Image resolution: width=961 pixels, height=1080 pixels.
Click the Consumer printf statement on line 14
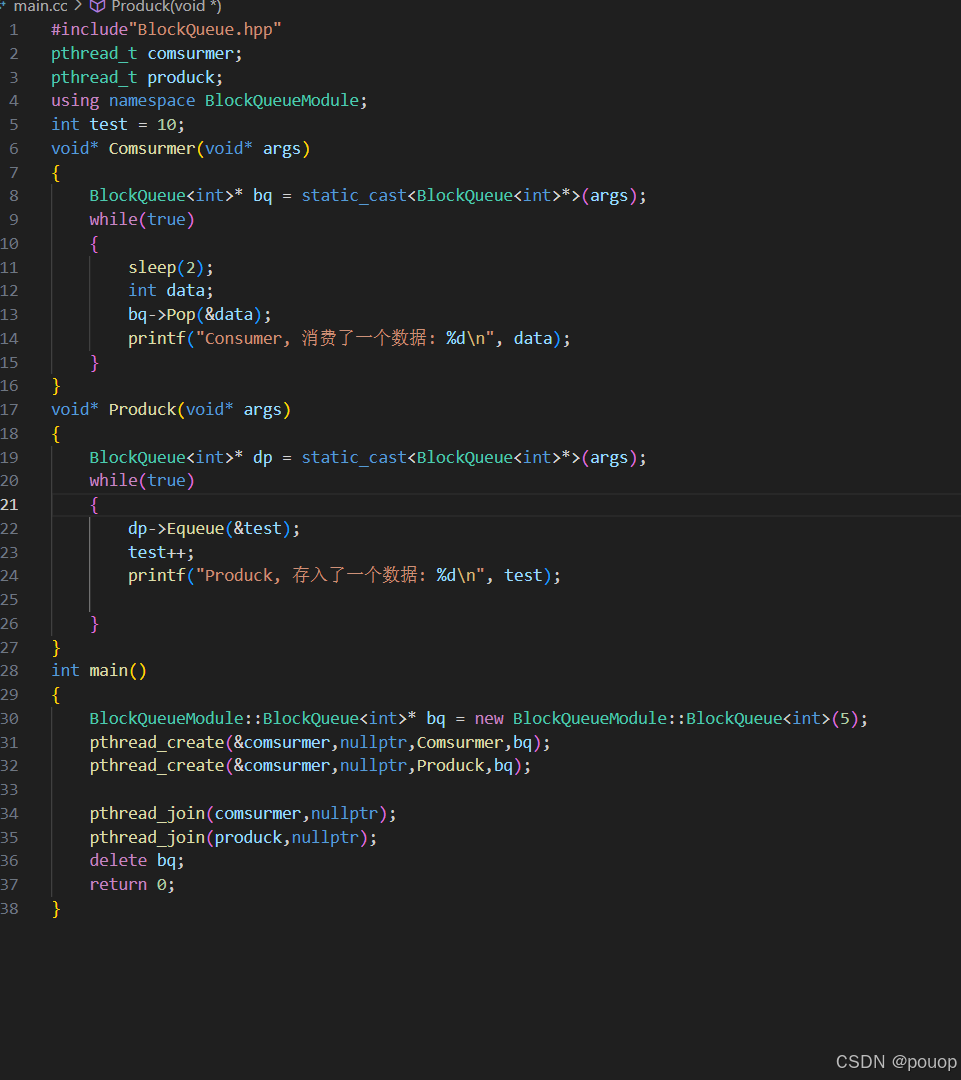tap(349, 338)
